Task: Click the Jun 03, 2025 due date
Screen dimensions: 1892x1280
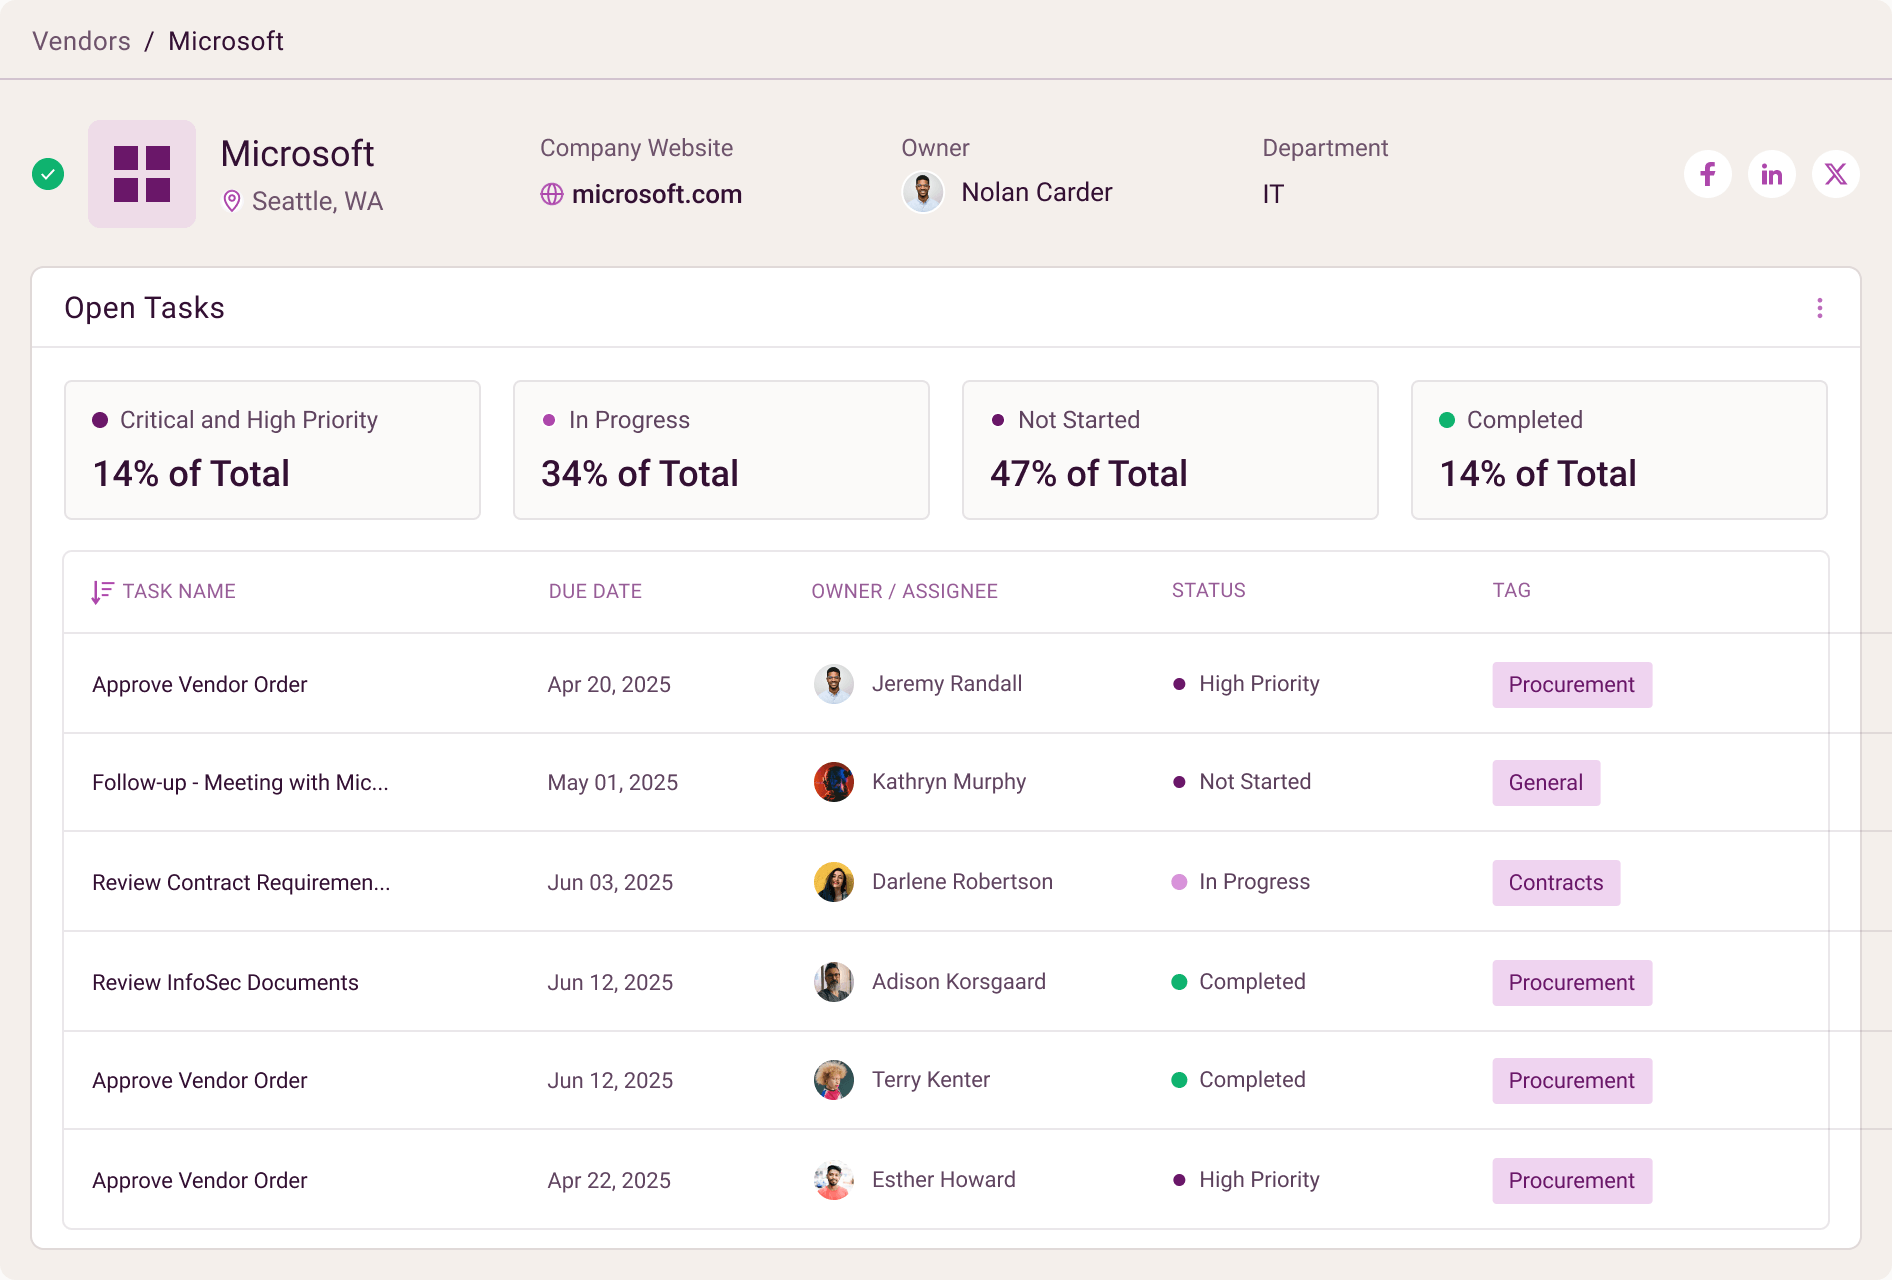Action: point(610,882)
